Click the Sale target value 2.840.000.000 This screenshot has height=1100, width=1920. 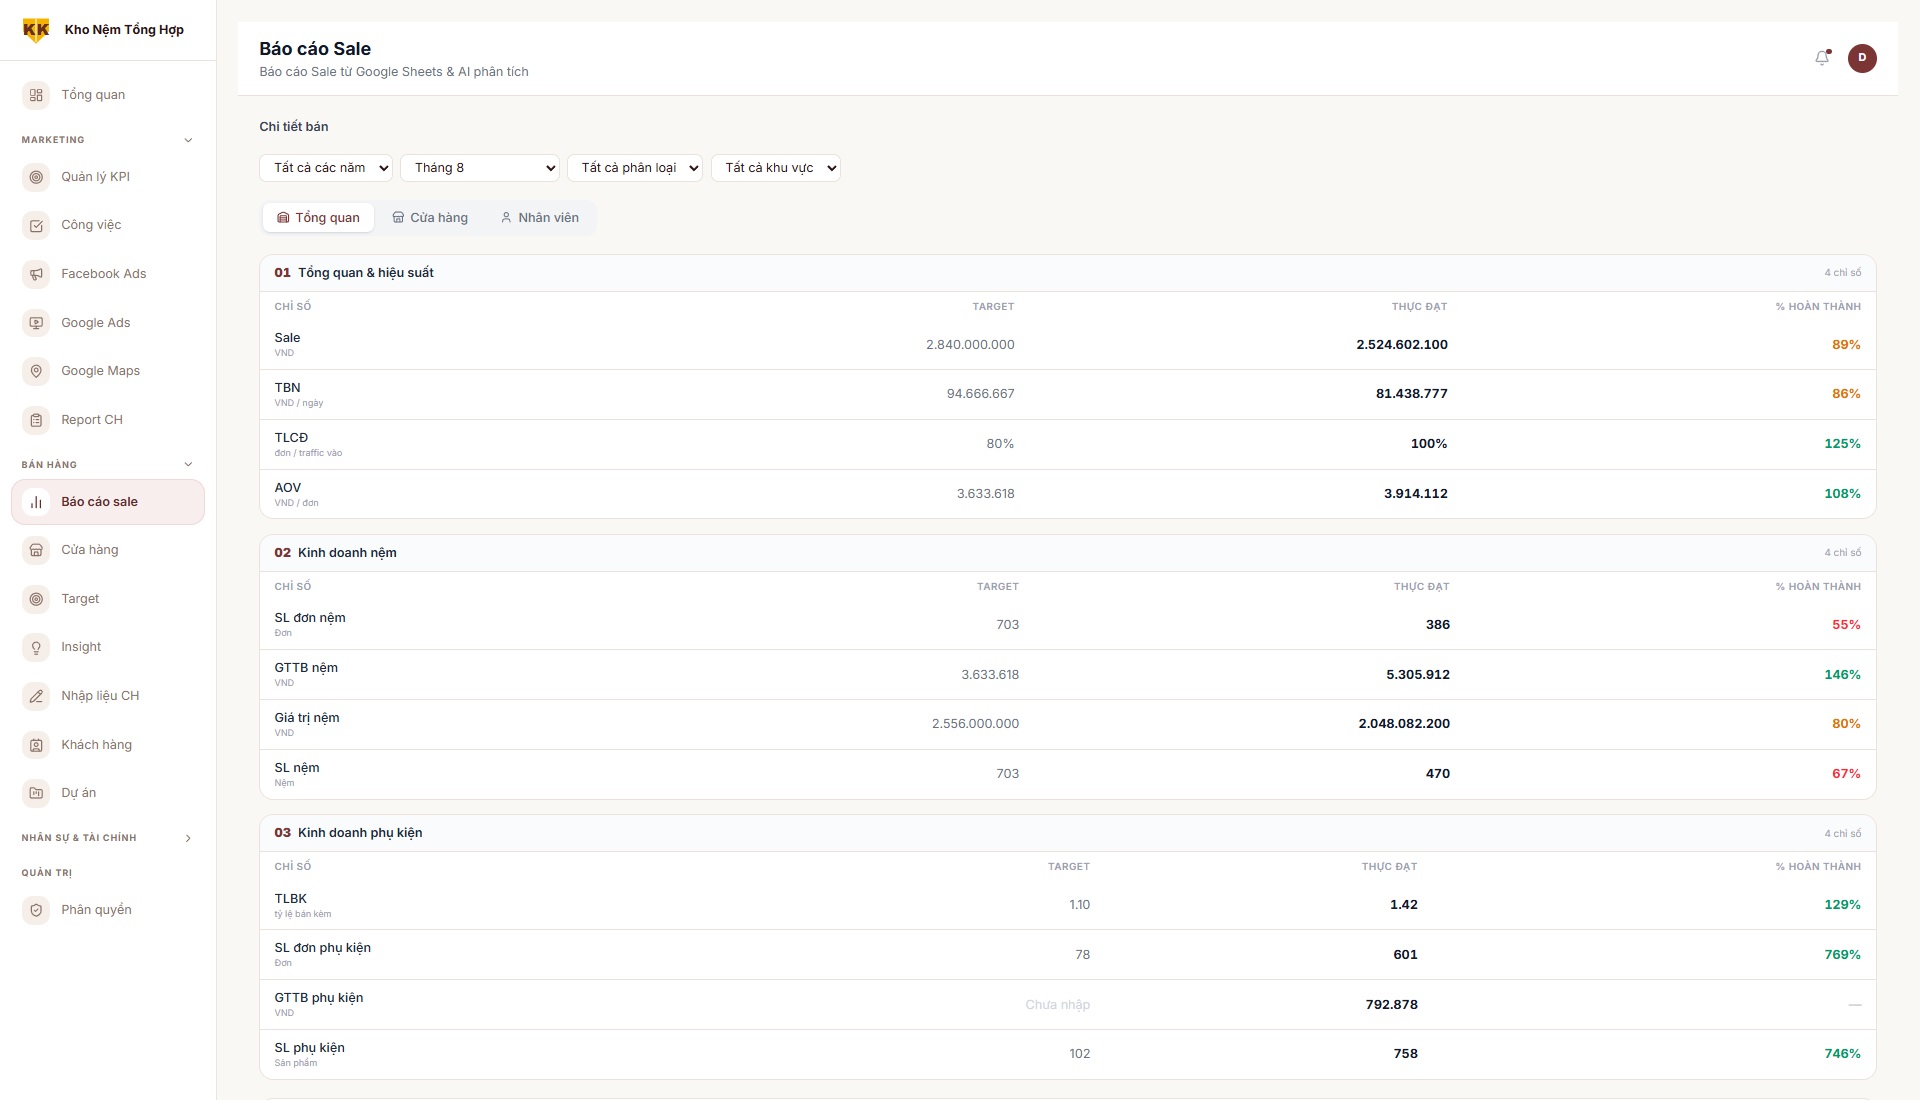(970, 345)
